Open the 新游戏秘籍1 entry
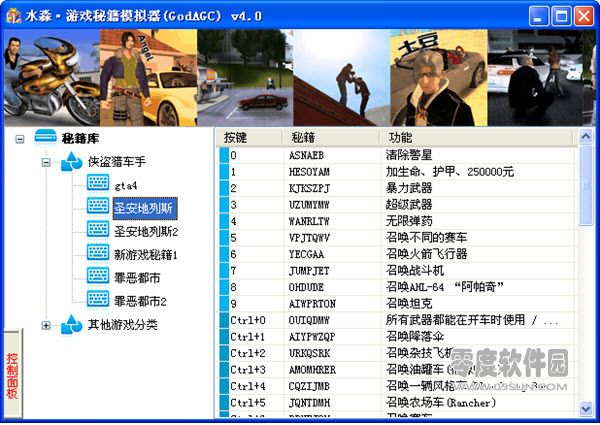600x425 pixels. (146, 255)
